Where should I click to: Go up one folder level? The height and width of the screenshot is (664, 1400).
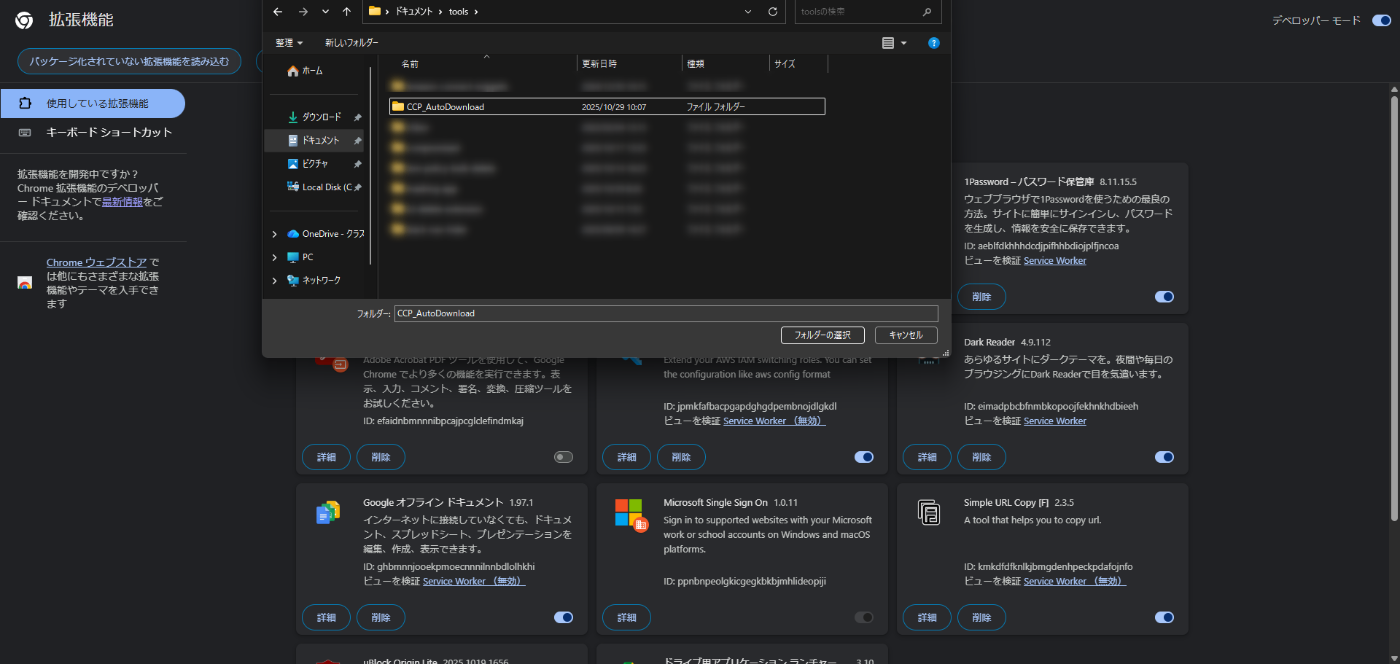click(x=346, y=11)
